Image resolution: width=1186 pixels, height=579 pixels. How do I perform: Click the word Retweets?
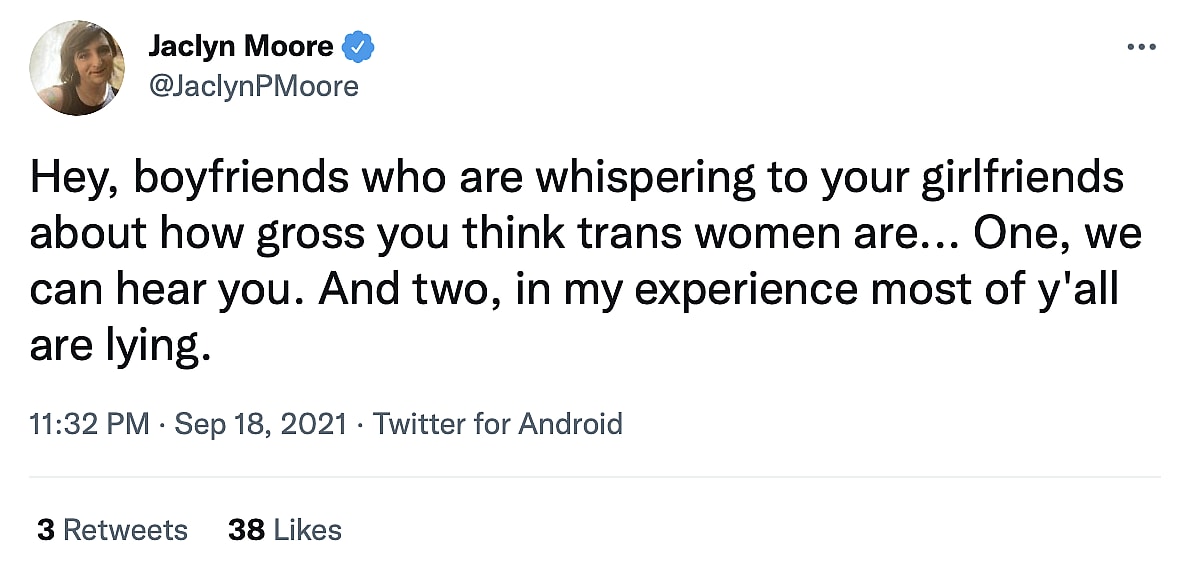pos(125,529)
